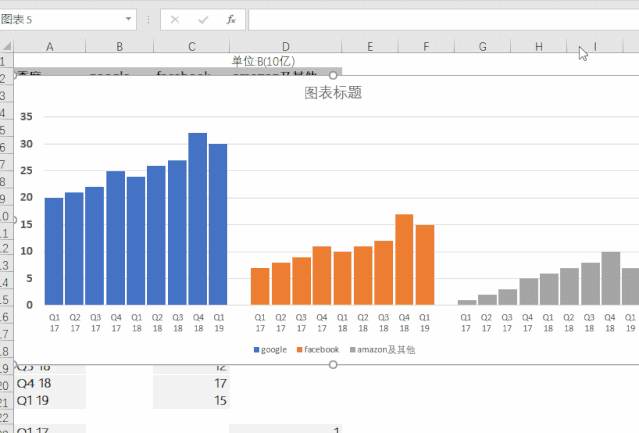Click the cancel X icon in formula bar
Image resolution: width=639 pixels, height=433 pixels.
175,20
